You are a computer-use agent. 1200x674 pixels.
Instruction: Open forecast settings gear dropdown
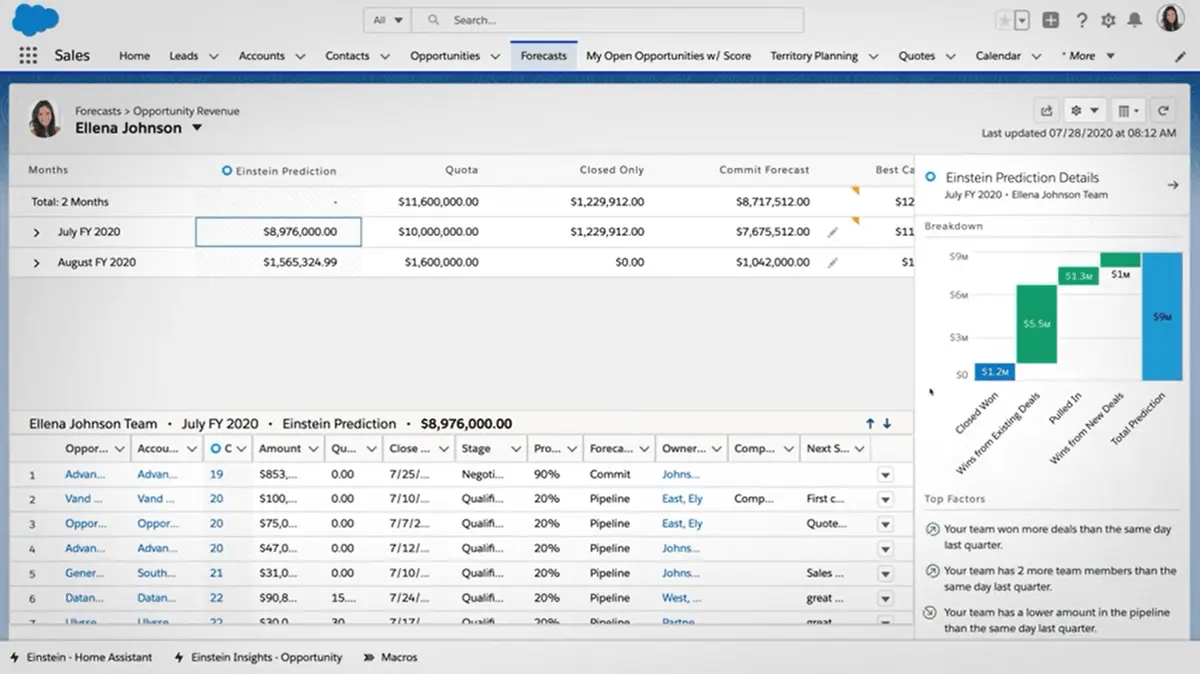[x=1084, y=110]
